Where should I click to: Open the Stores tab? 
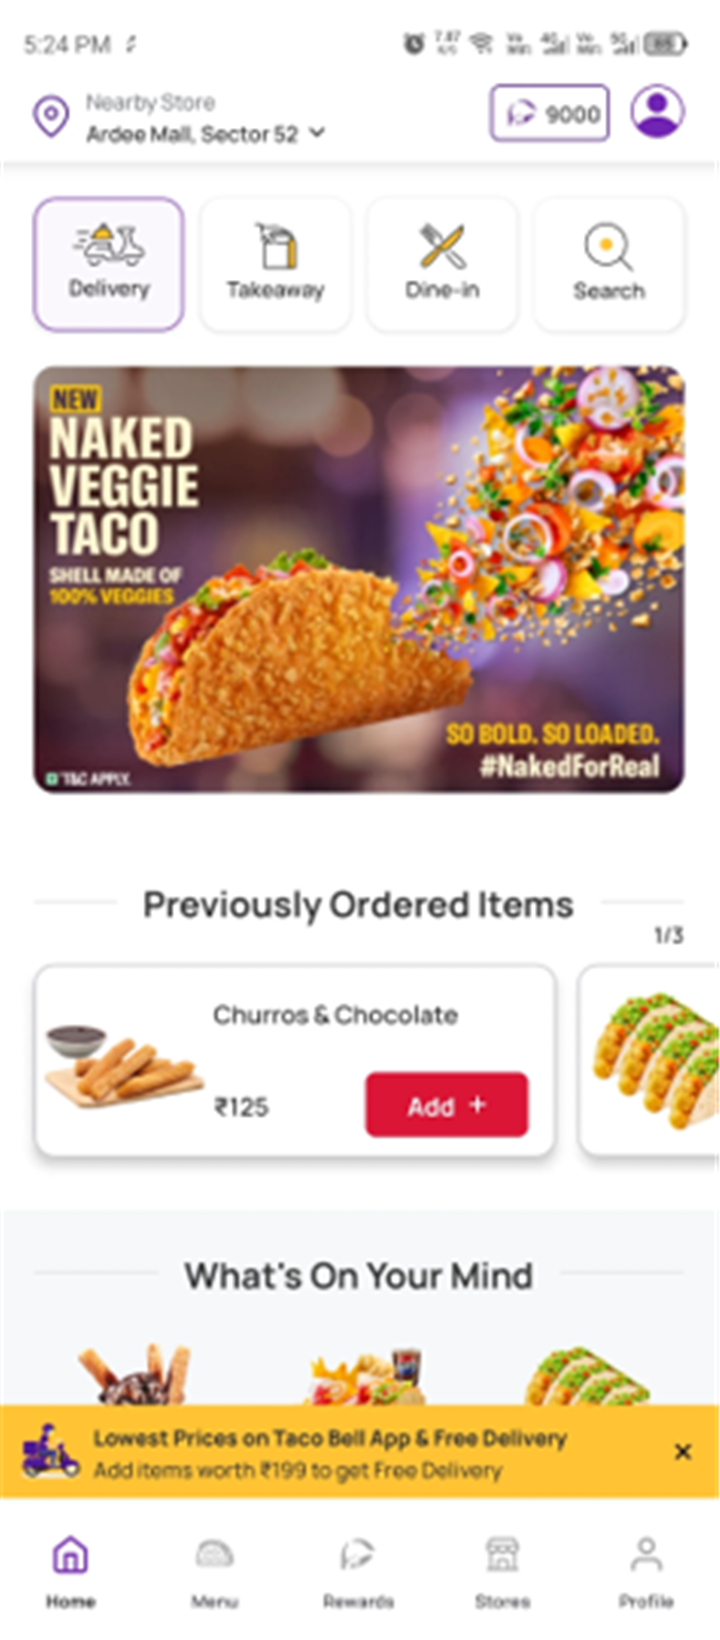tap(502, 1572)
